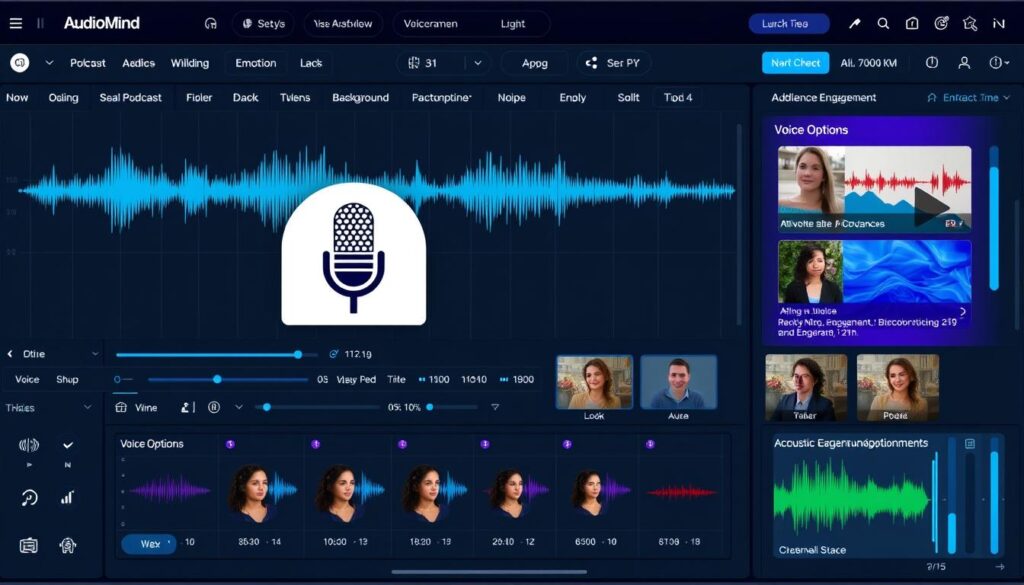Click the Lurch Tiea button
1024x585 pixels.
(789, 24)
